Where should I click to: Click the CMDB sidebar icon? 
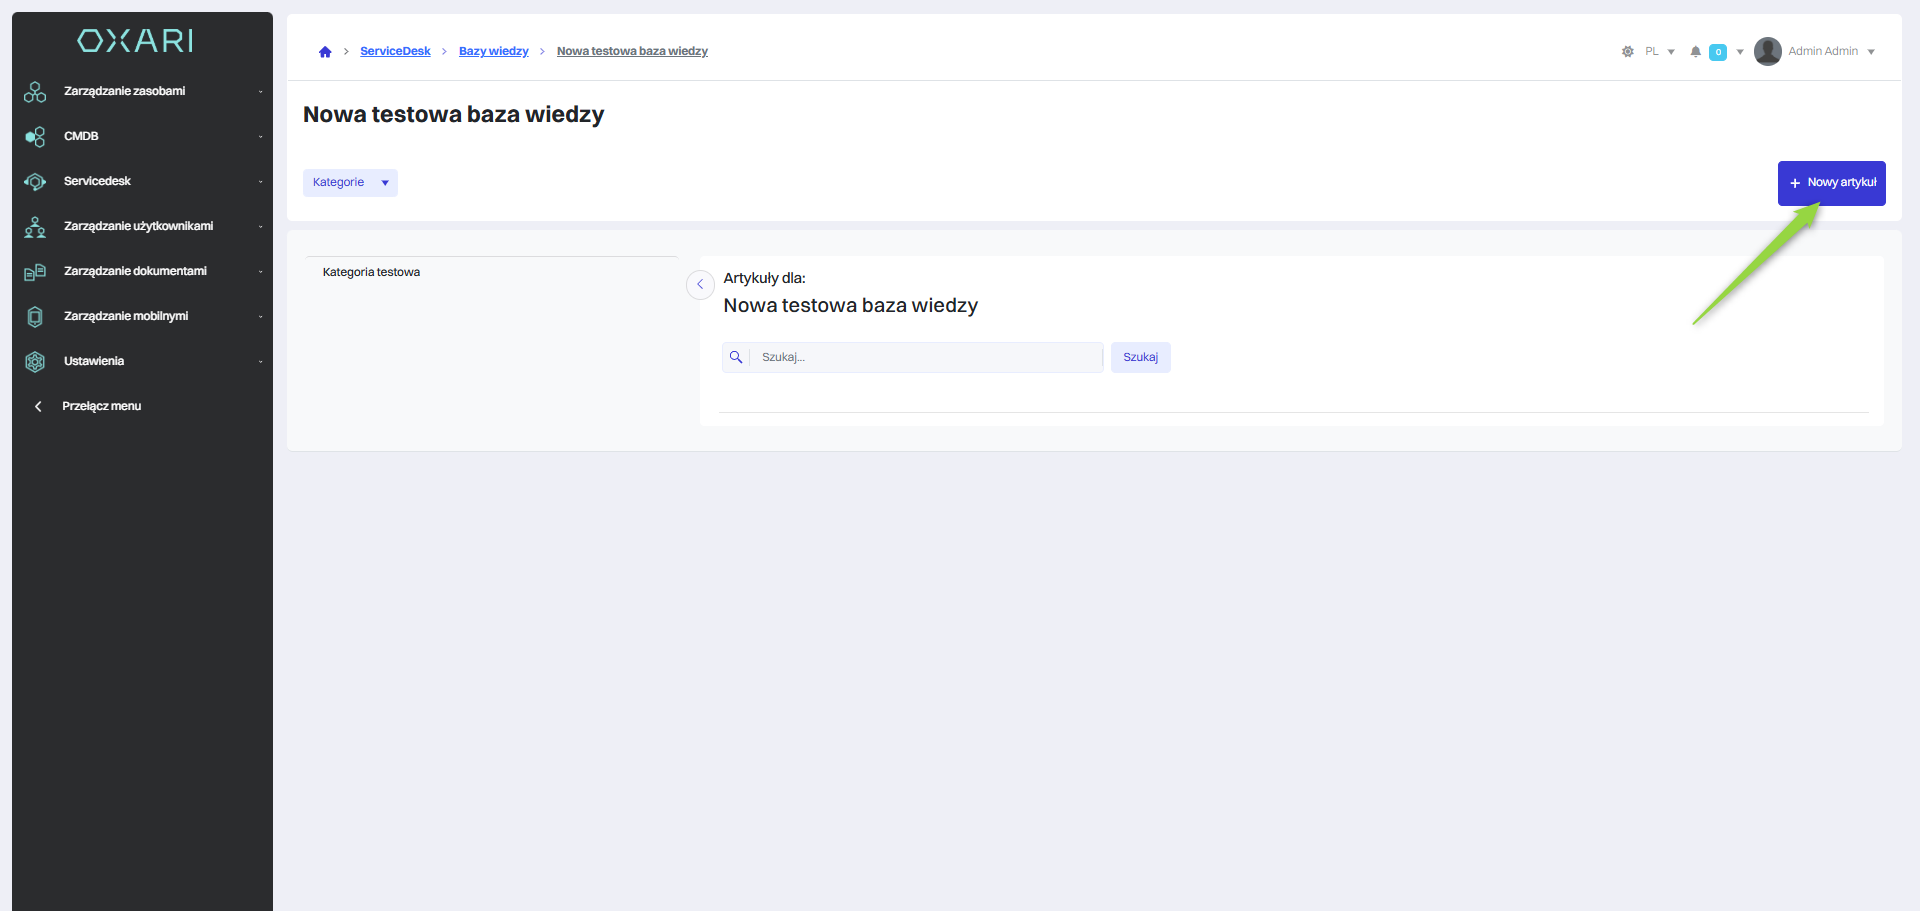tap(35, 137)
